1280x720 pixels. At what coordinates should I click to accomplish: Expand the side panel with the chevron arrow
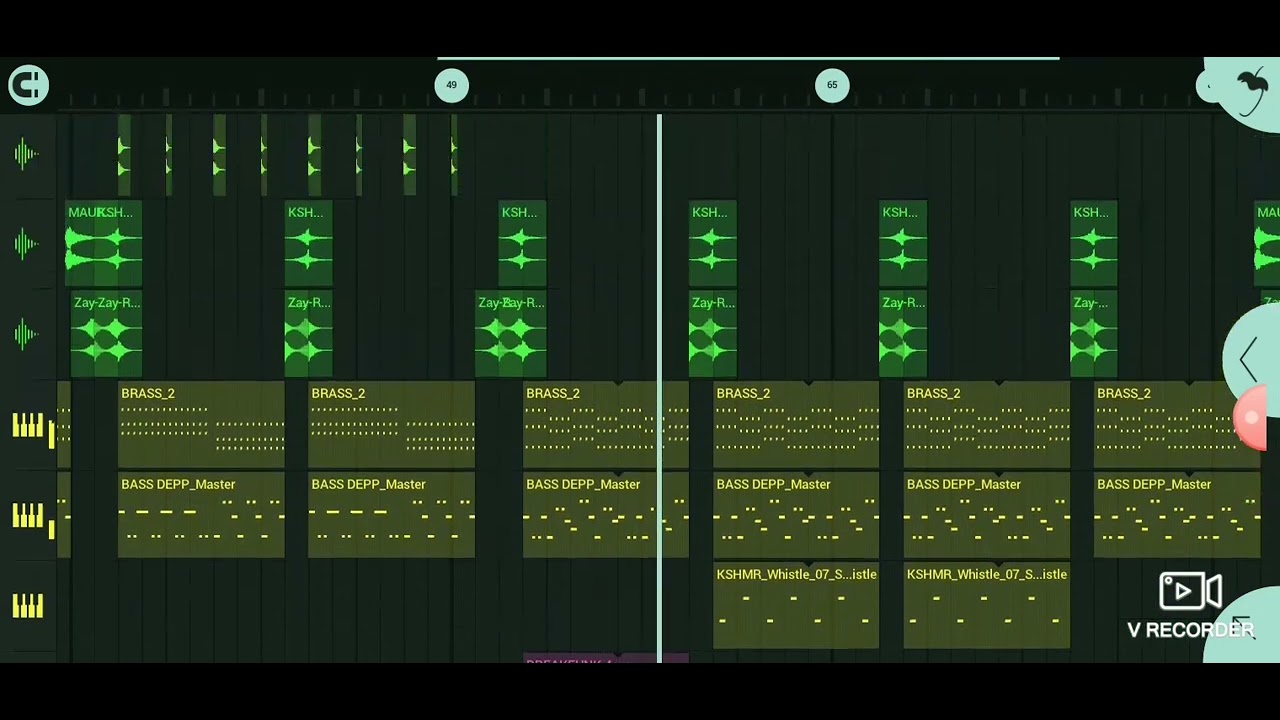tap(1249, 358)
